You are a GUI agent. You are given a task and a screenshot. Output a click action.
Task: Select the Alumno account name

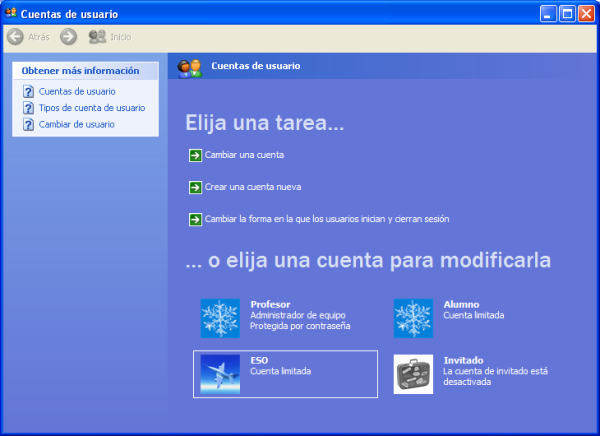461,304
